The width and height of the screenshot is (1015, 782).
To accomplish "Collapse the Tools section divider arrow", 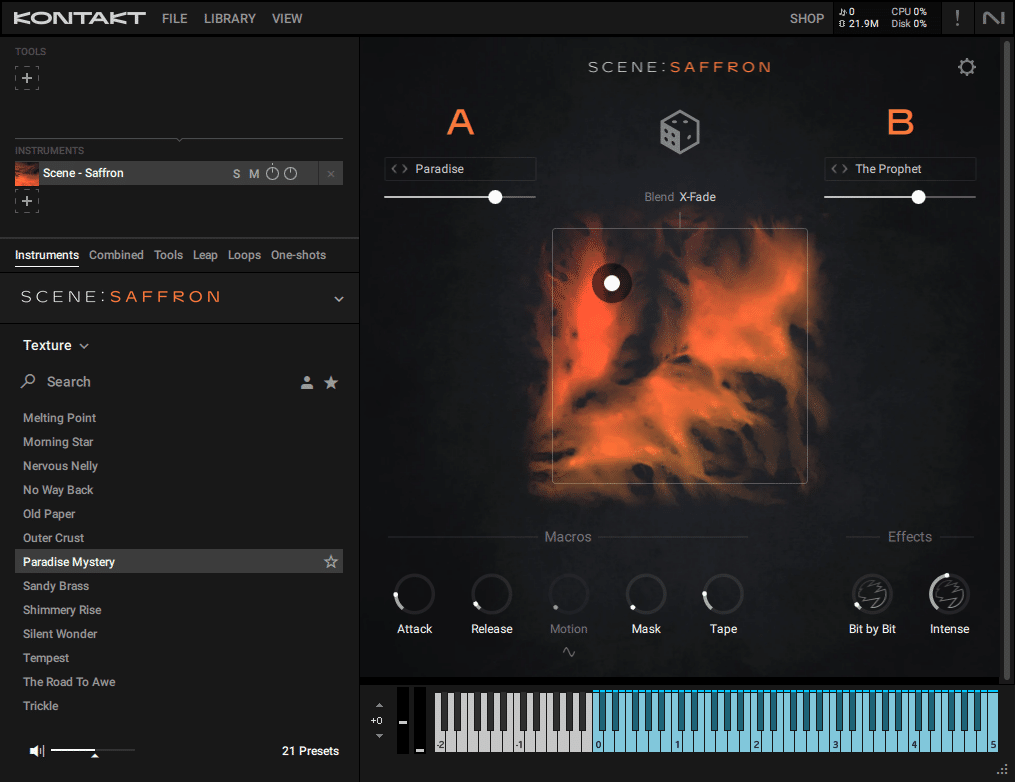I will tap(179, 139).
